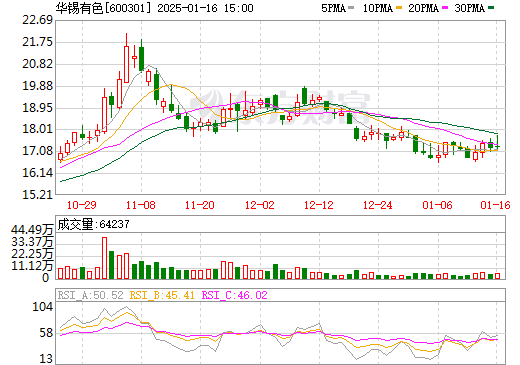The image size is (520, 365).
Task: Click the gray 5PMA legend color dash
Action: (x=351, y=7)
